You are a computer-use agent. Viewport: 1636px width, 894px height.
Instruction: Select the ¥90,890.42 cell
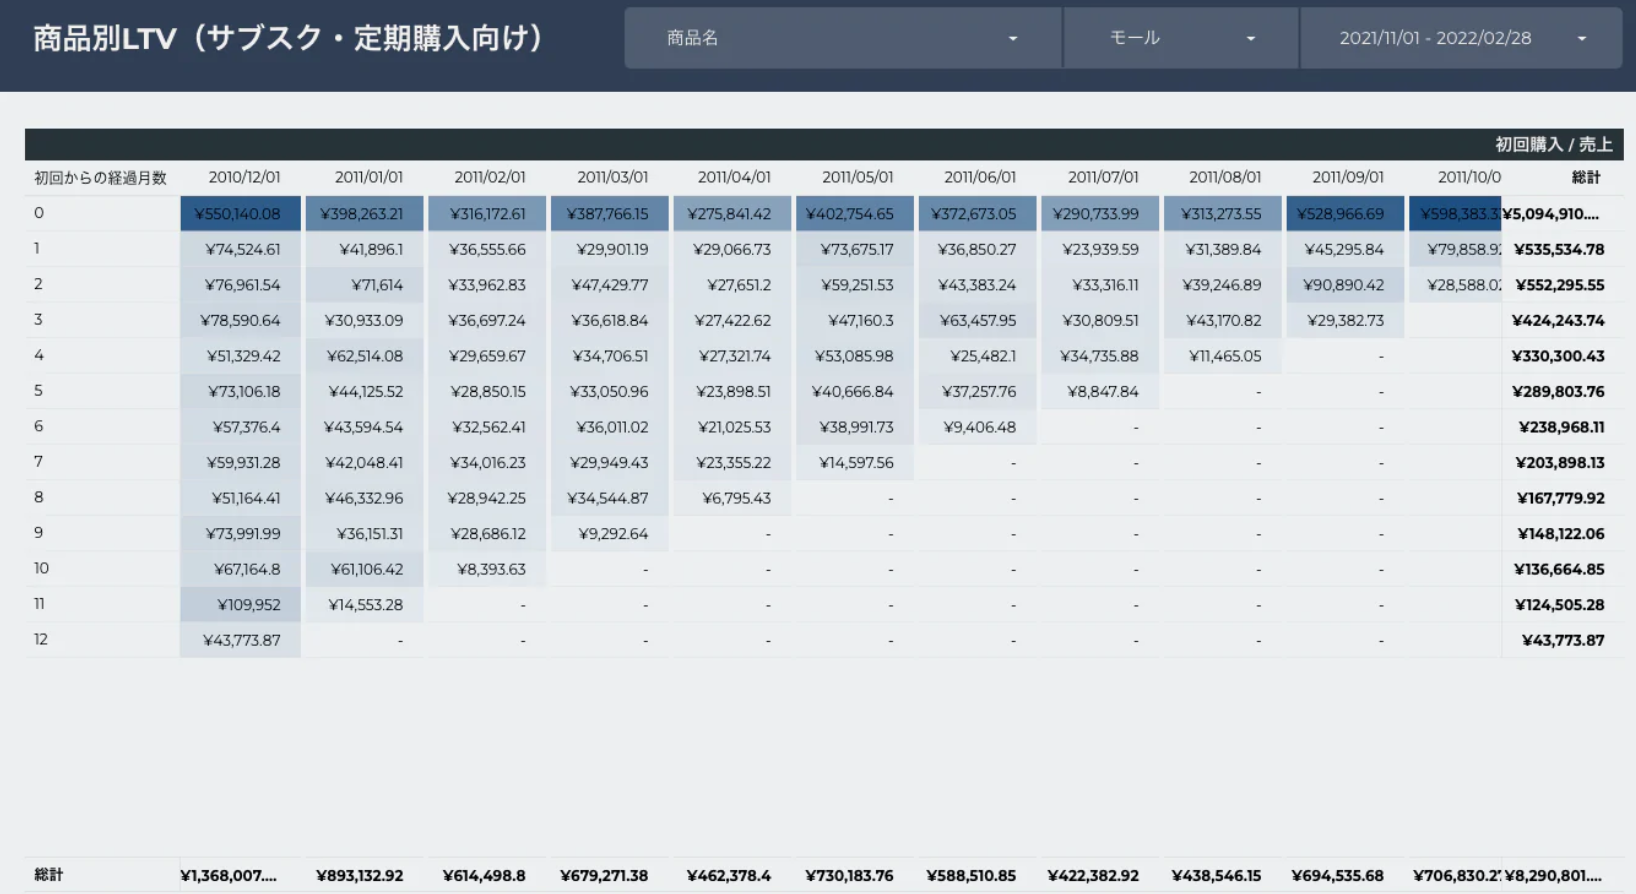(1345, 285)
